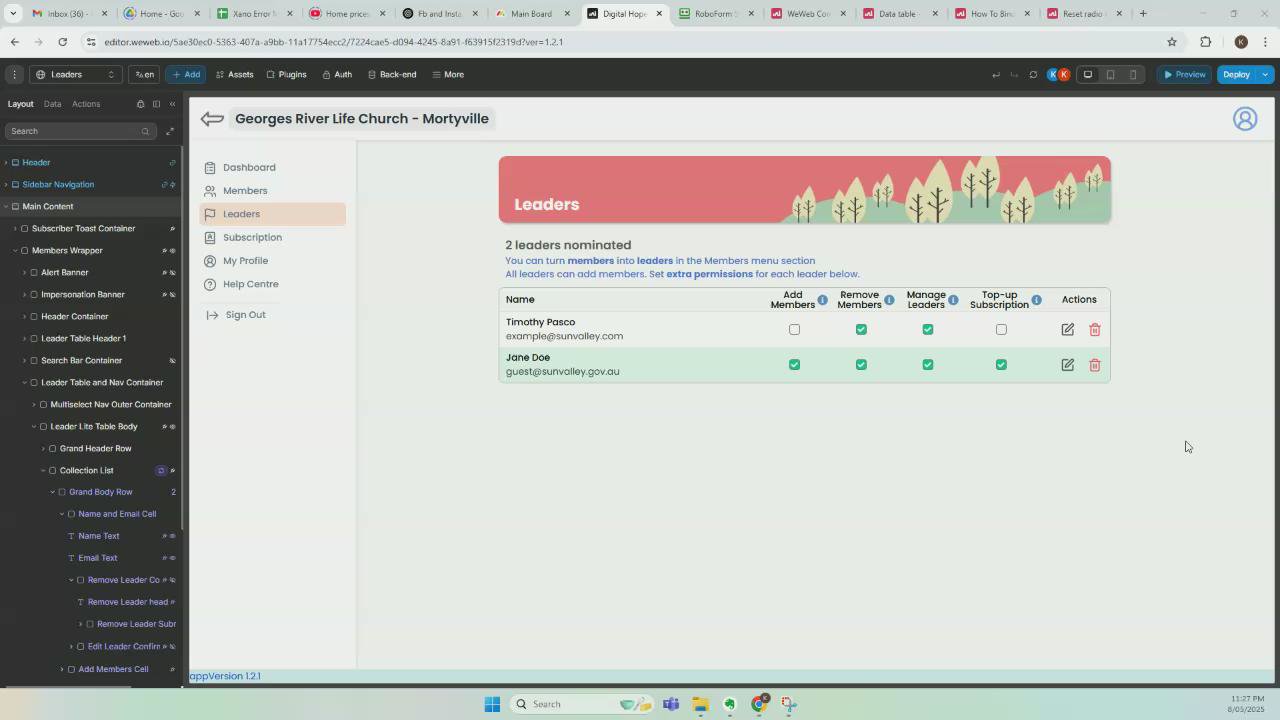This screenshot has height=720, width=1280.
Task: Open the user account avatar icon
Action: (x=1245, y=119)
